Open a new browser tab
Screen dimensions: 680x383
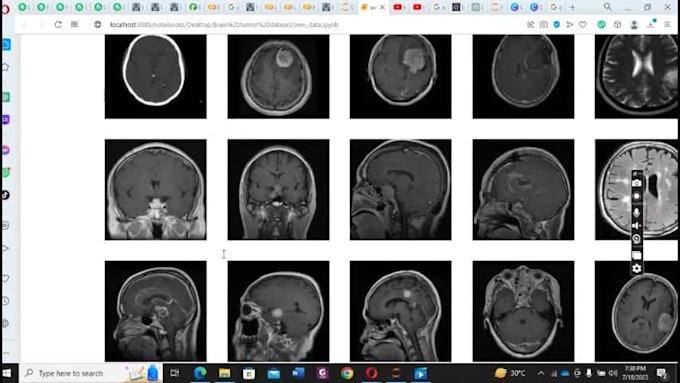(x=572, y=7)
